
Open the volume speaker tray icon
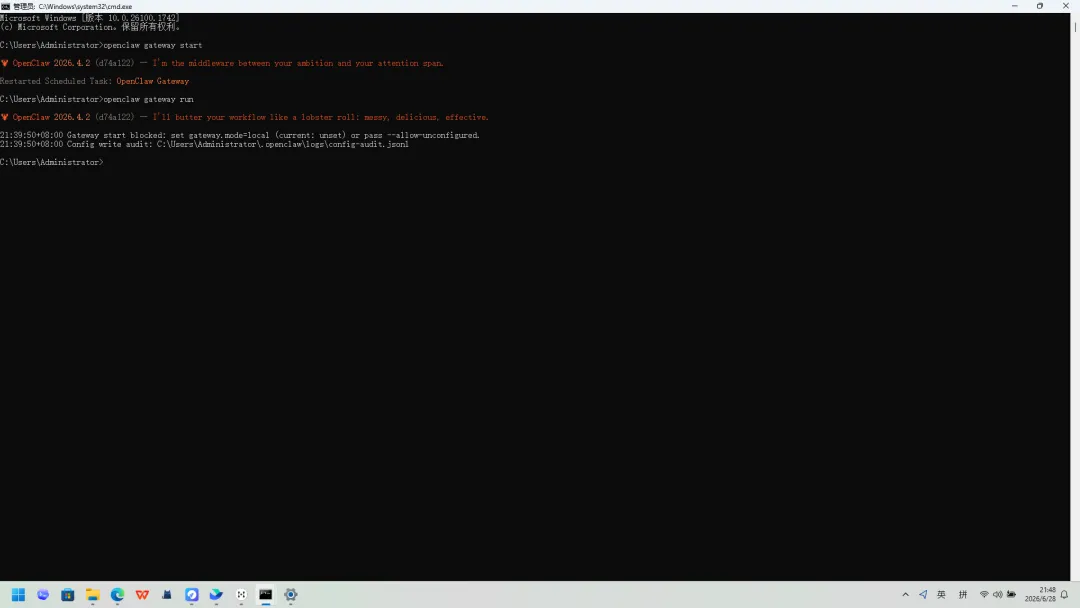[x=997, y=594]
